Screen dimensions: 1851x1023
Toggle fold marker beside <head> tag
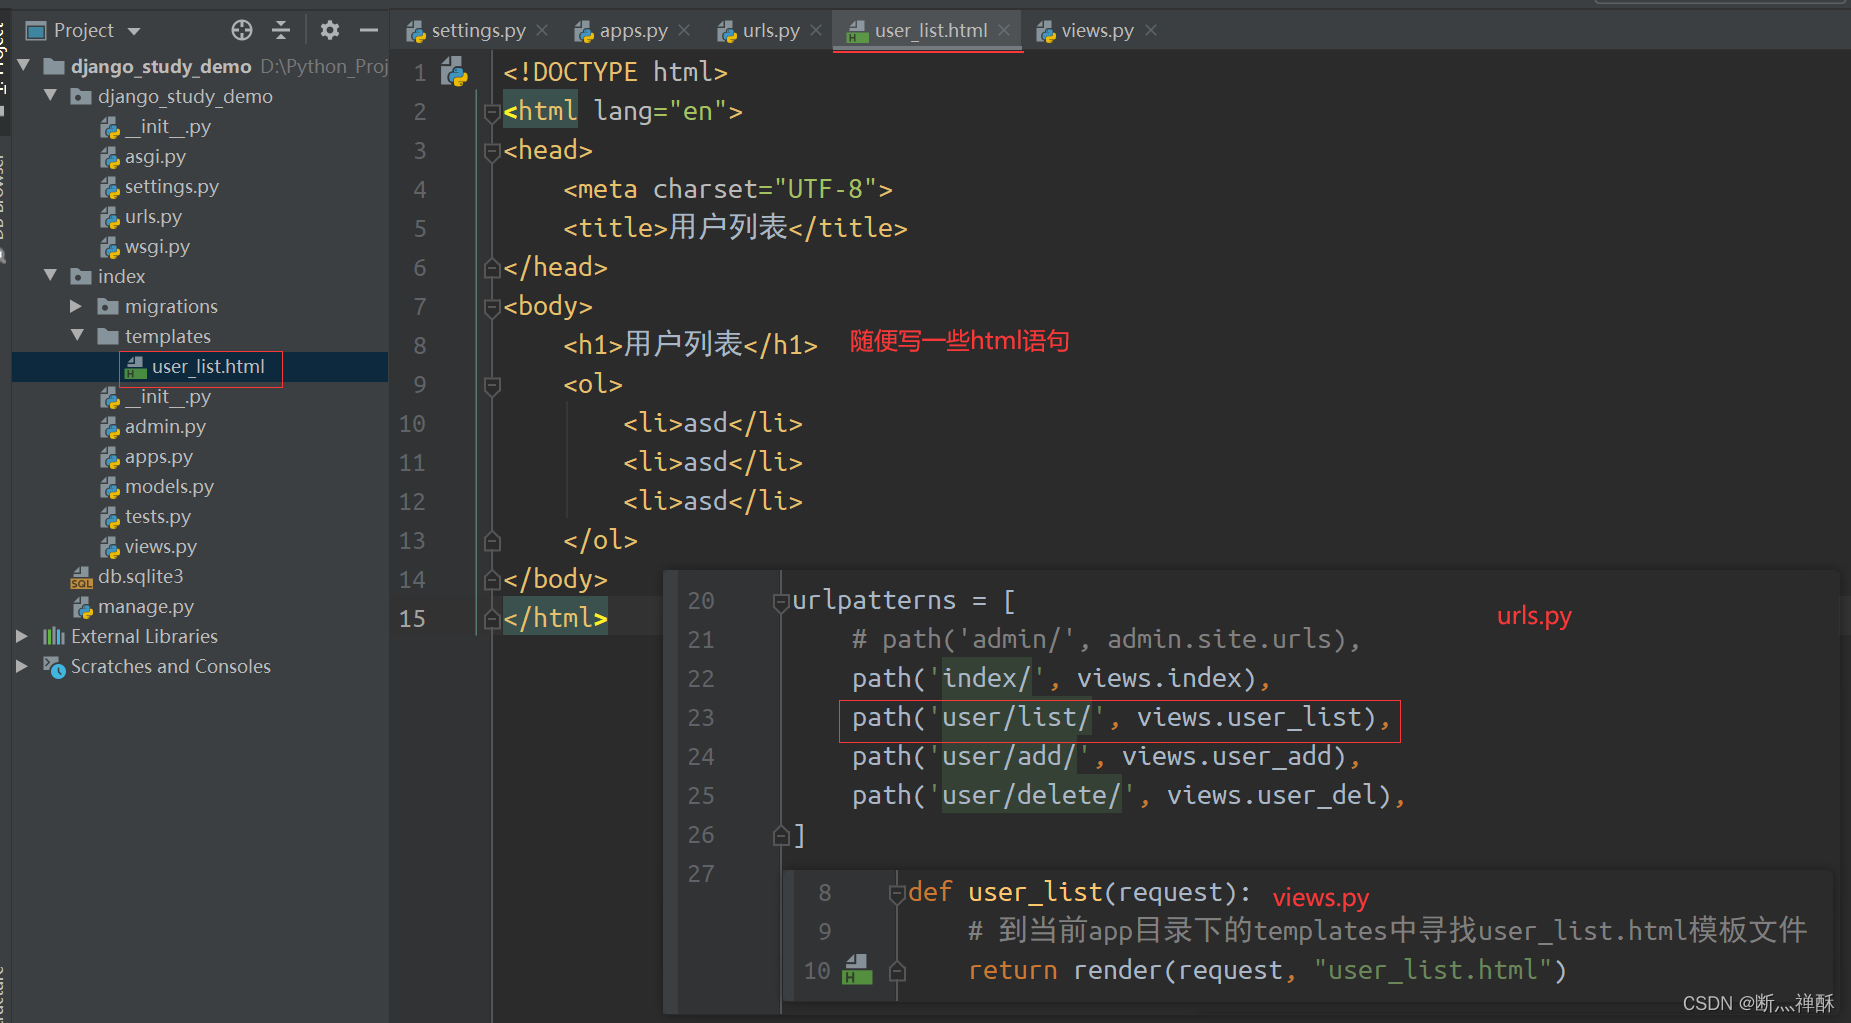pyautogui.click(x=491, y=151)
